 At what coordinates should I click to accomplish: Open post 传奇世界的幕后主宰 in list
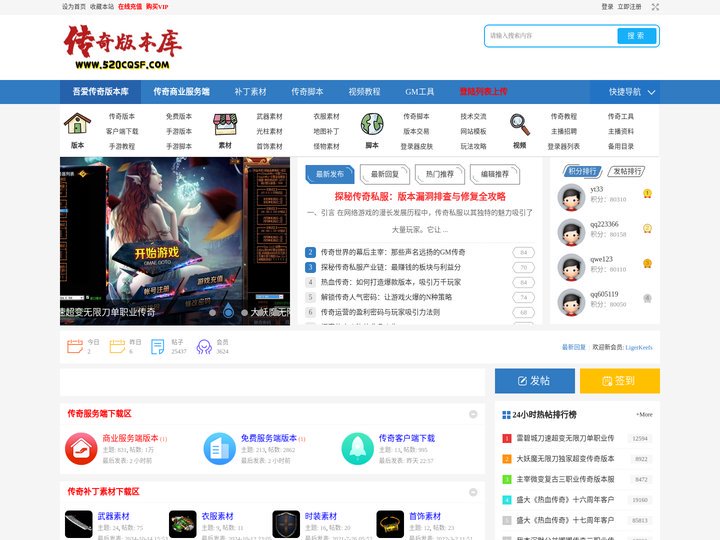coord(393,252)
